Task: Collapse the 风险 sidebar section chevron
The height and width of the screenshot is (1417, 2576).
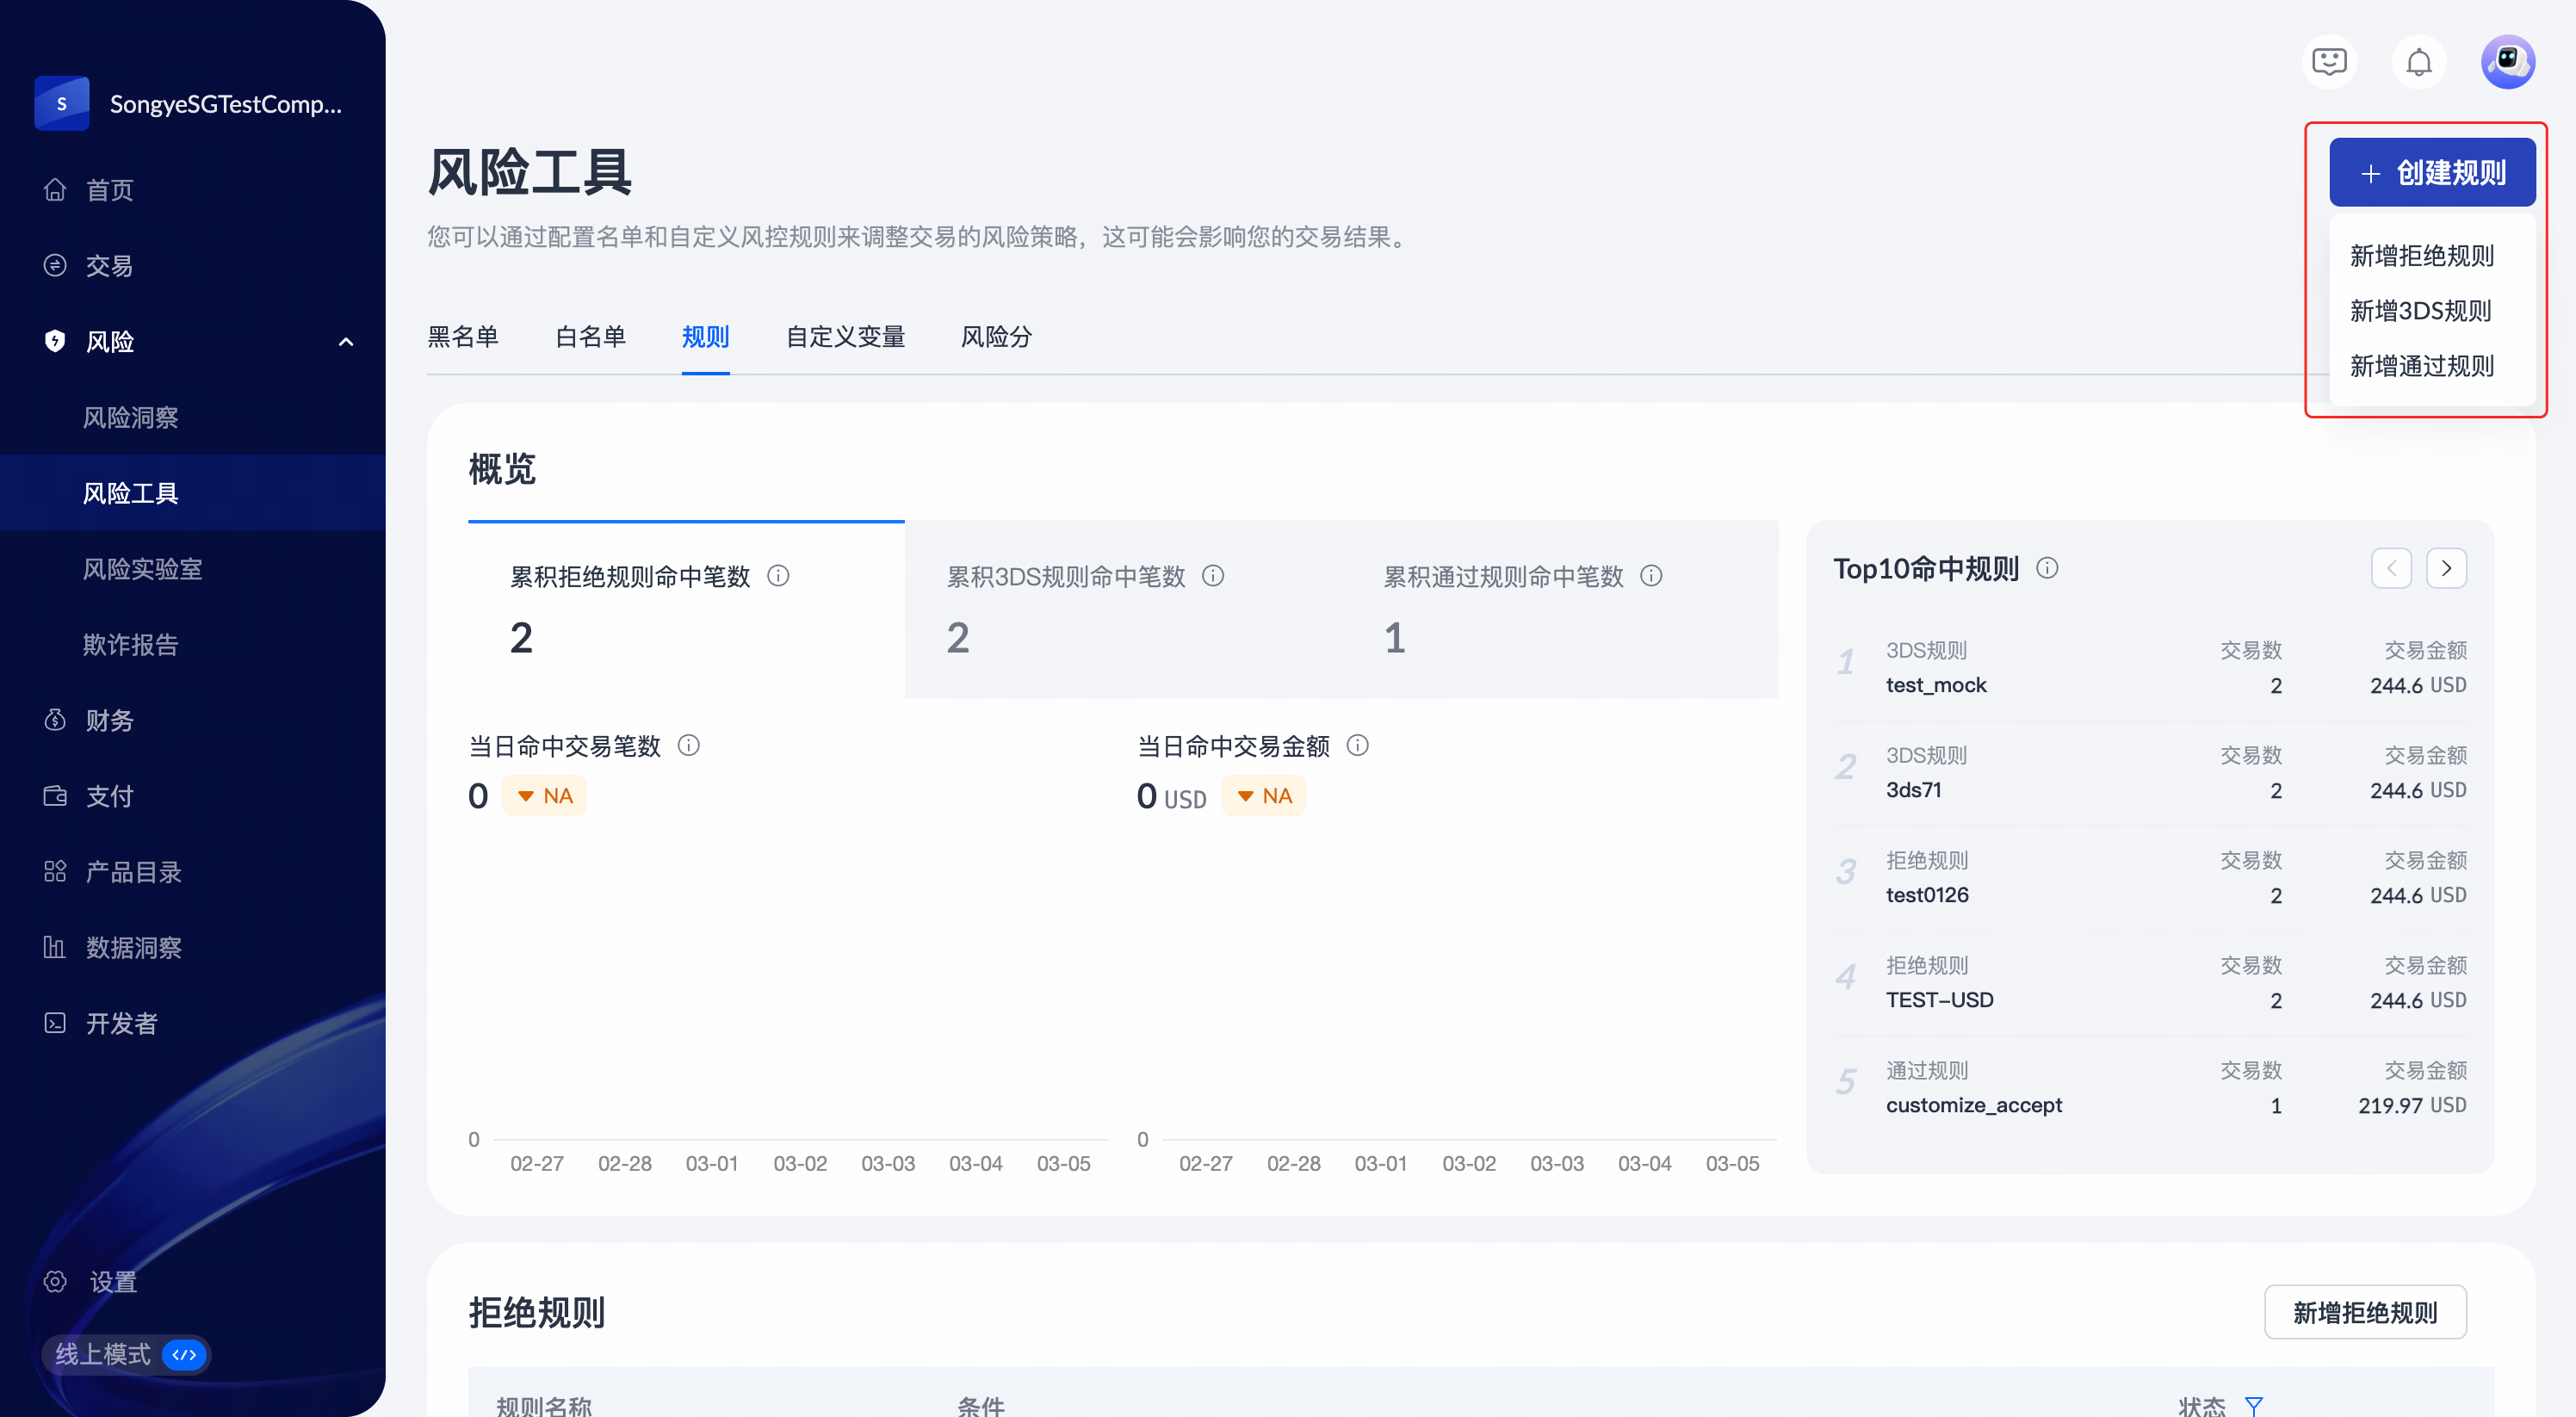Action: coord(346,342)
